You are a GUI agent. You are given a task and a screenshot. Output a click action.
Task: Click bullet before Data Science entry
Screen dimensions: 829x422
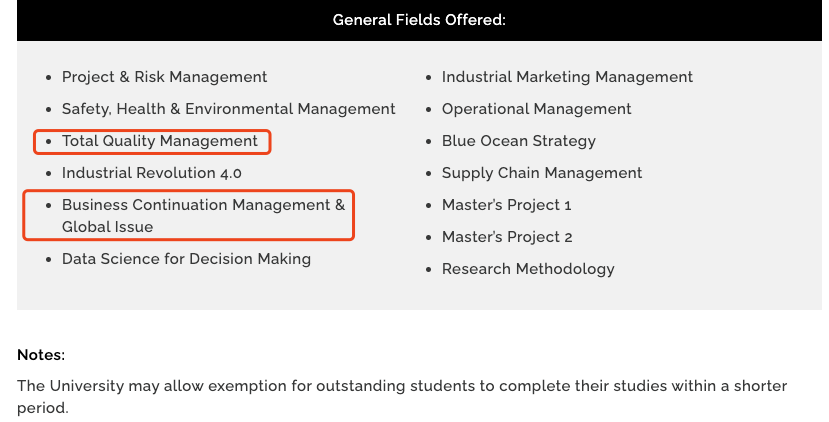[x=49, y=260]
